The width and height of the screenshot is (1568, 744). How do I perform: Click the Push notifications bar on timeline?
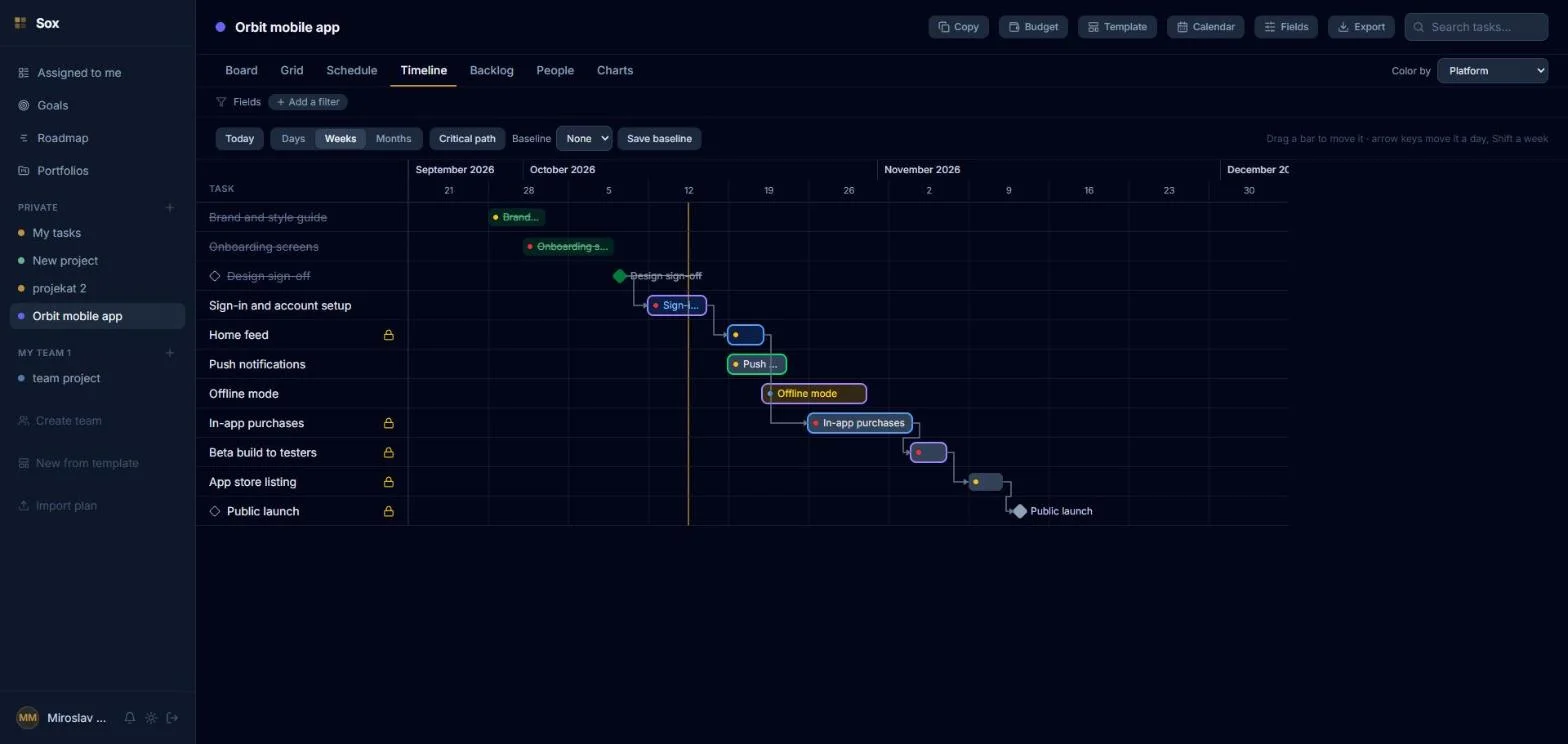757,364
